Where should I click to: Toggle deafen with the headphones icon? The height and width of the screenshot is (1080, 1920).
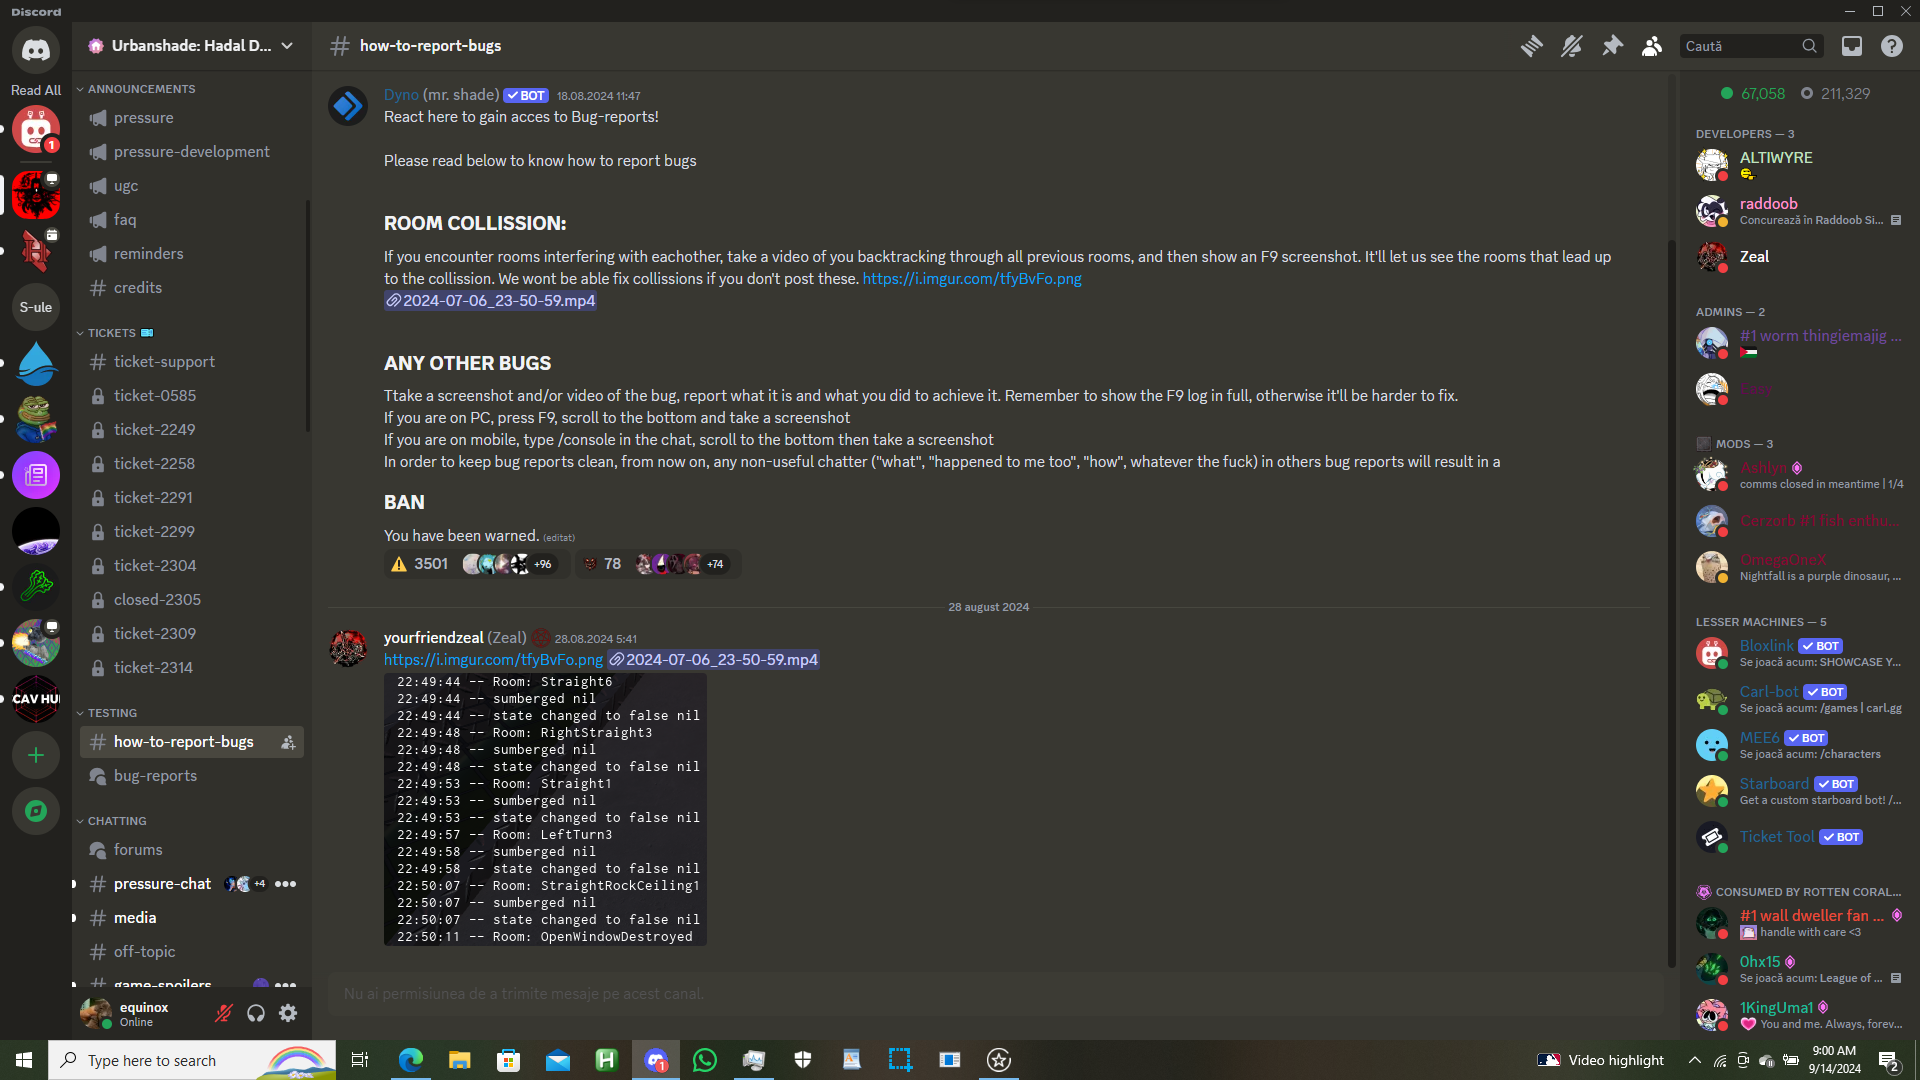[256, 1013]
